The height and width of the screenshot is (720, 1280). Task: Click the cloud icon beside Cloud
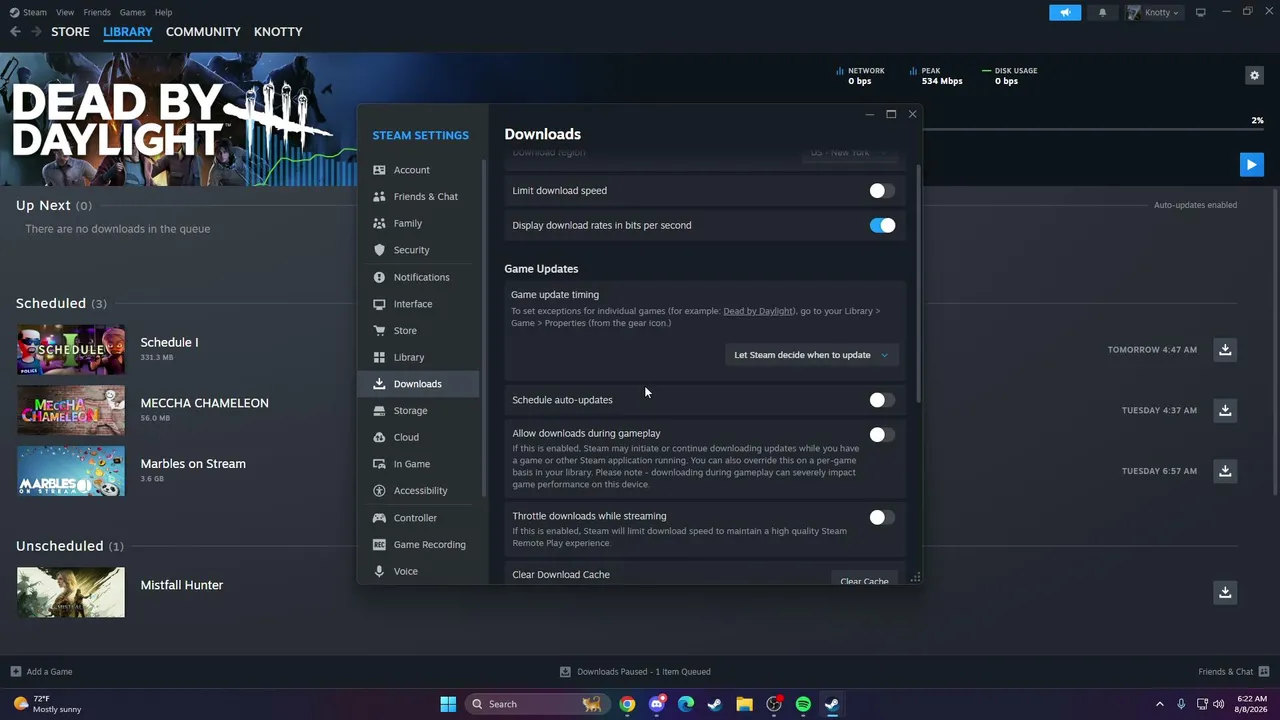coord(379,437)
